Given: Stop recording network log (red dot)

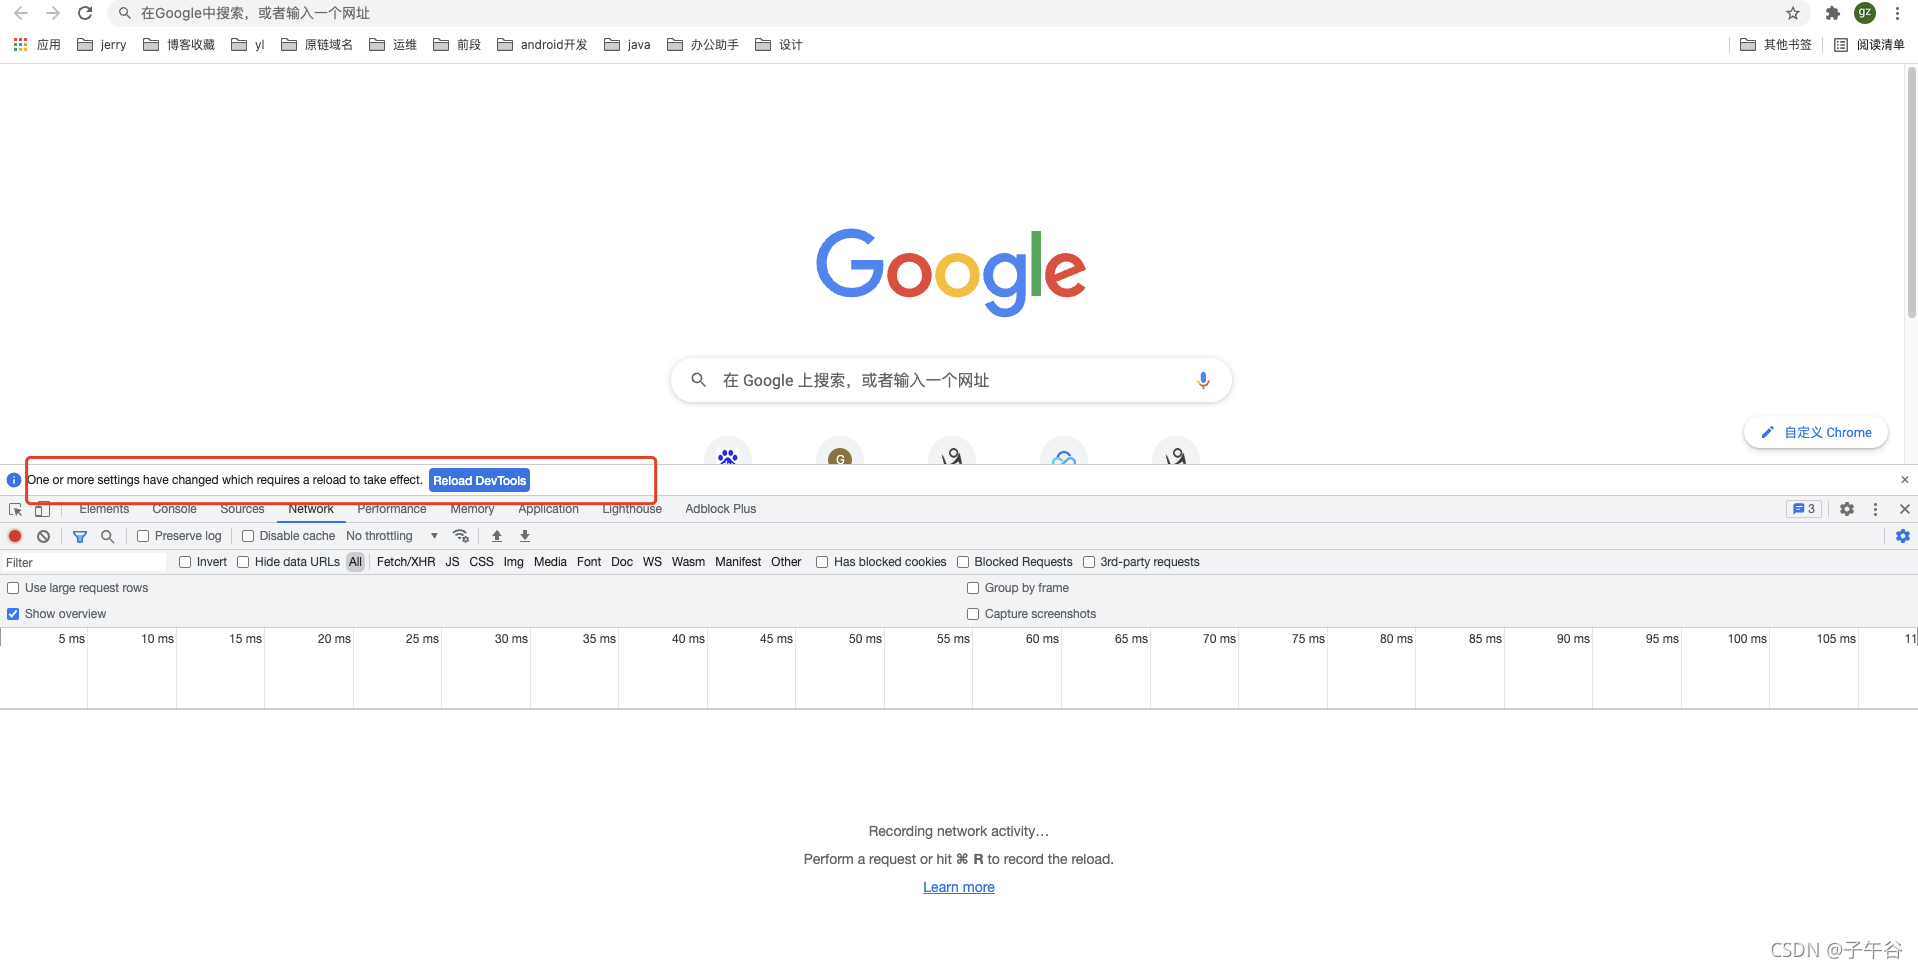Looking at the screenshot, I should click(x=15, y=536).
